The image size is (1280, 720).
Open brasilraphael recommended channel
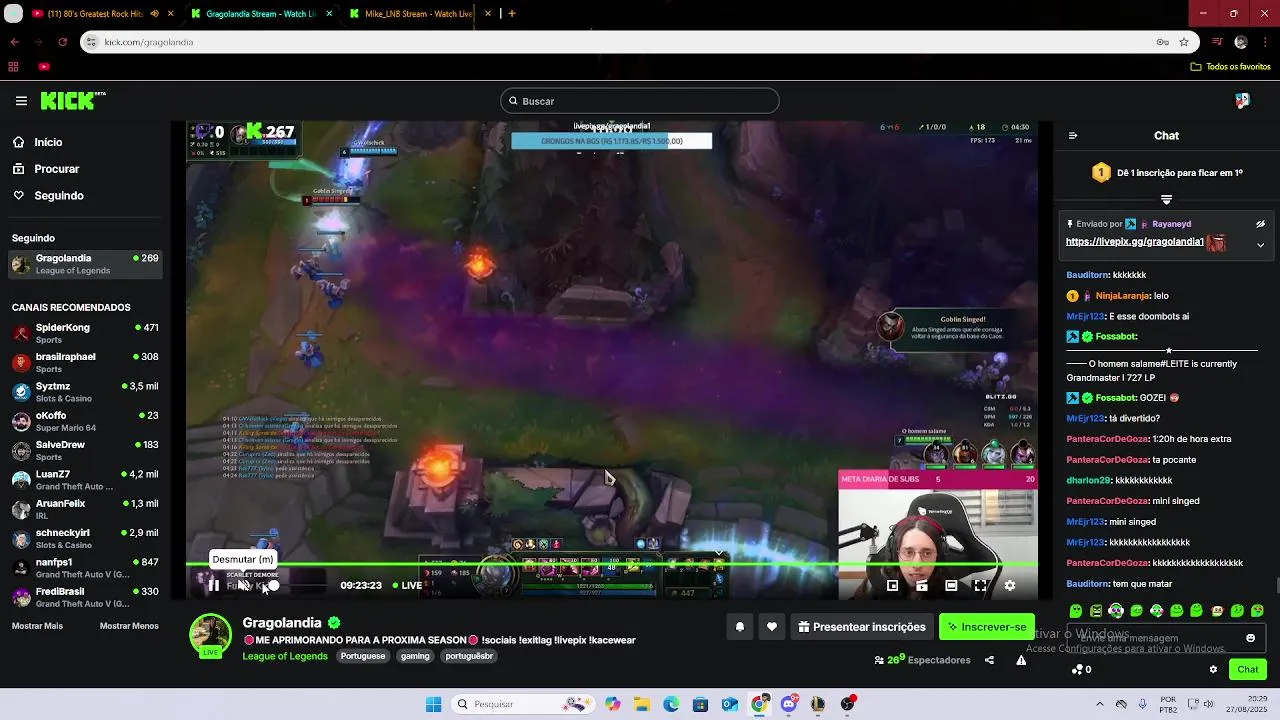coord(86,362)
